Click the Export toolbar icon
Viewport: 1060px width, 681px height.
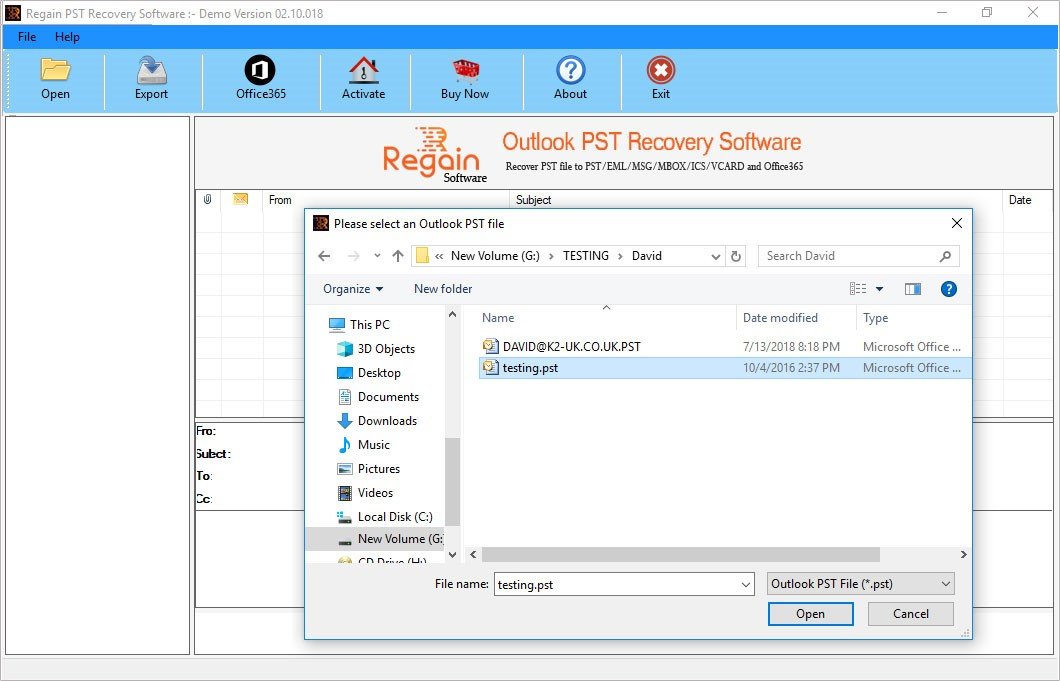(x=151, y=70)
